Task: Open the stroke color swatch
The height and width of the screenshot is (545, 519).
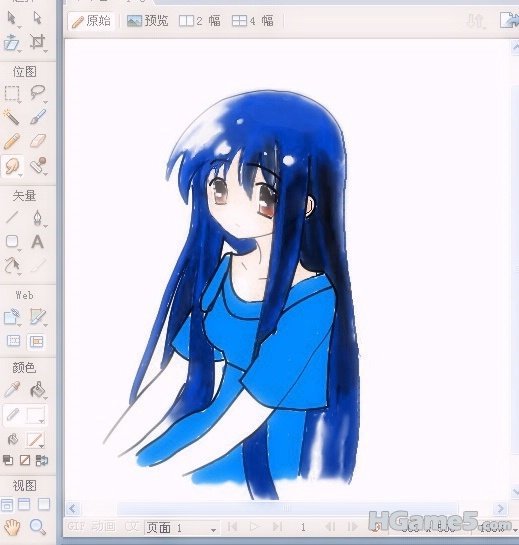Action: click(35, 415)
